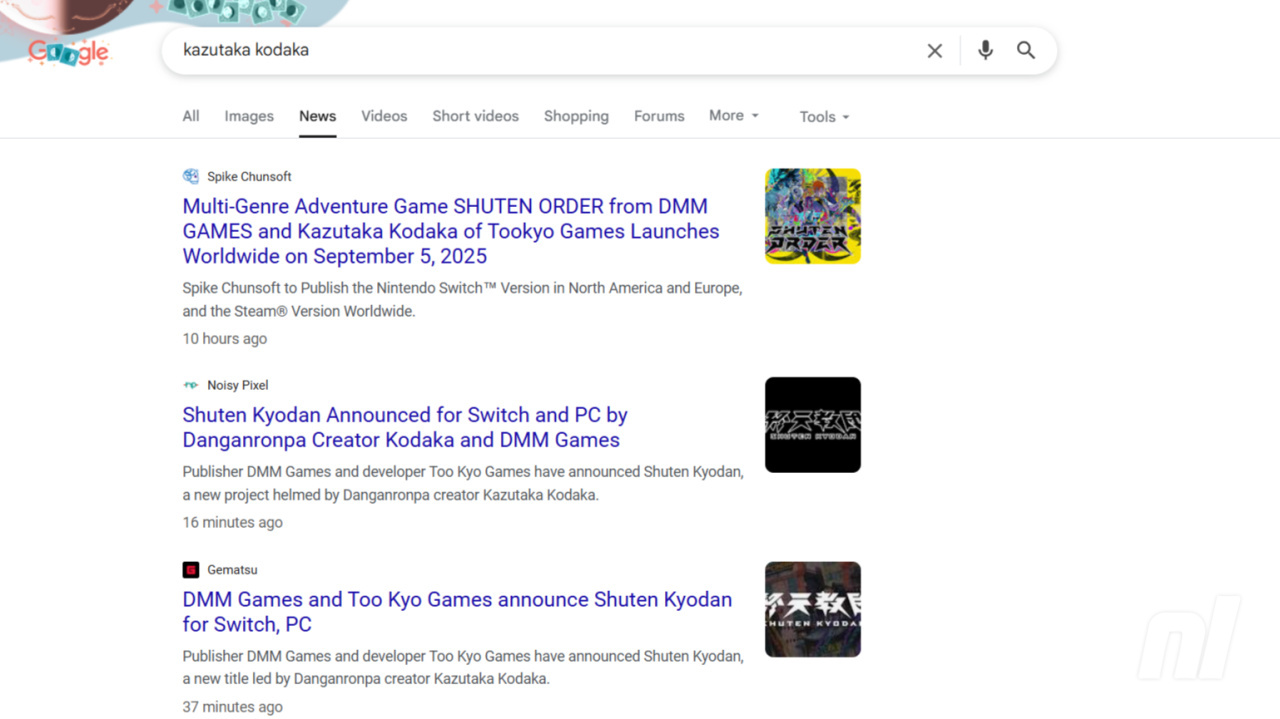
Task: Select the Short videos tab
Action: click(x=476, y=116)
